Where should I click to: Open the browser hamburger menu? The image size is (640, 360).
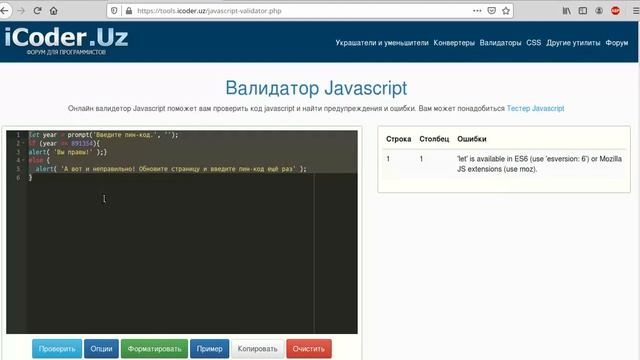pyautogui.click(x=636, y=11)
